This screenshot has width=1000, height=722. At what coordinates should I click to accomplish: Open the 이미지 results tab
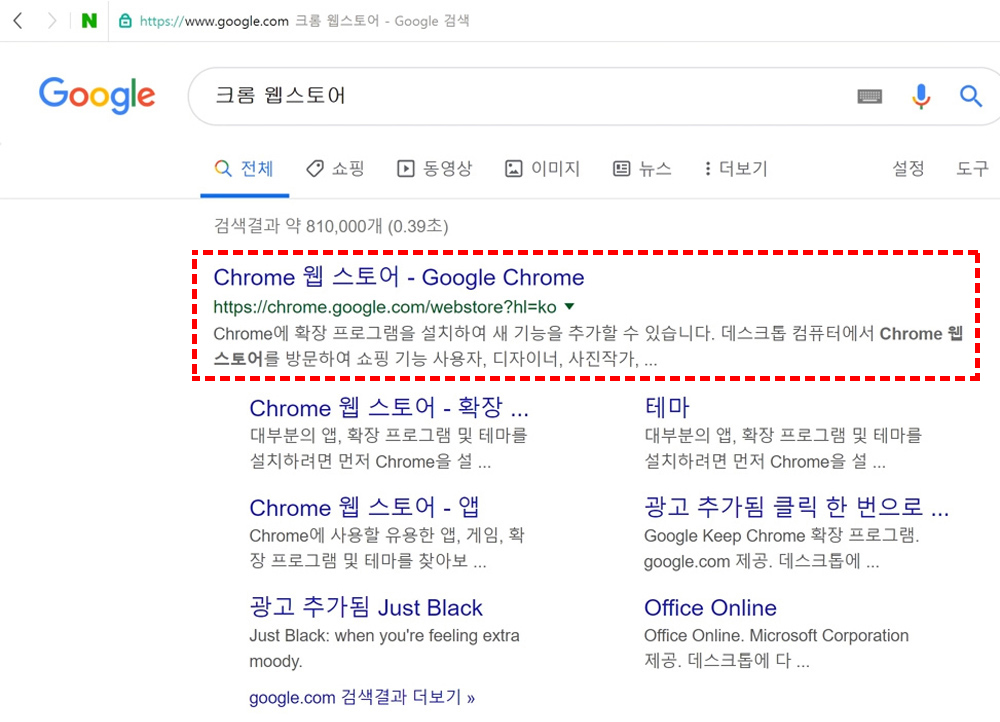click(x=543, y=168)
